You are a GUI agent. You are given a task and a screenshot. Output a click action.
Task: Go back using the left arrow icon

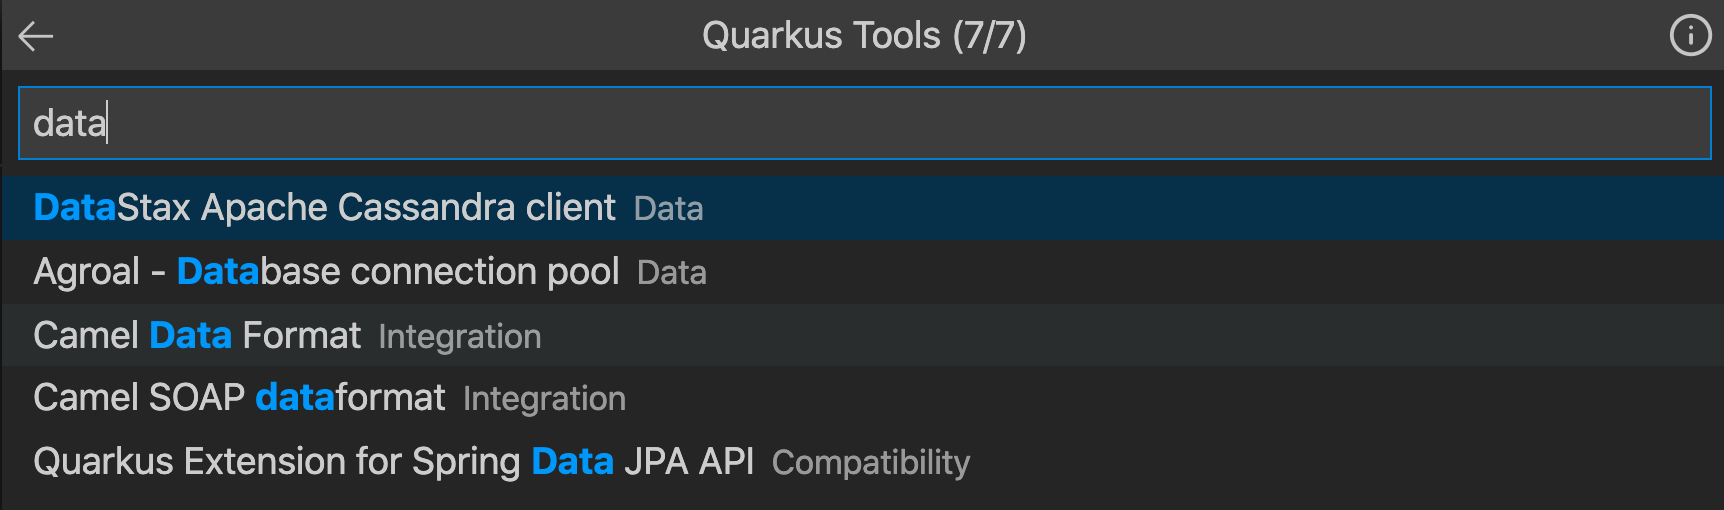tap(36, 37)
